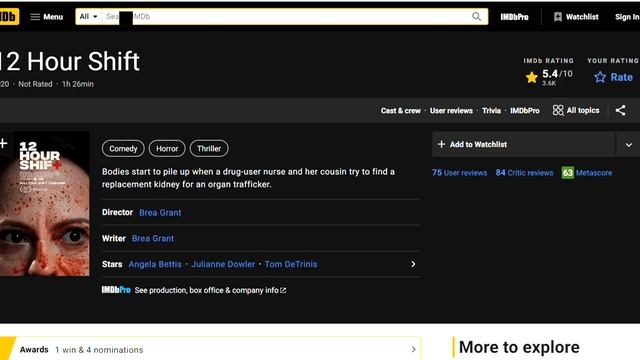This screenshot has height=360, width=640.
Task: Open the 12 Hour Shift poster
Action: (44, 204)
